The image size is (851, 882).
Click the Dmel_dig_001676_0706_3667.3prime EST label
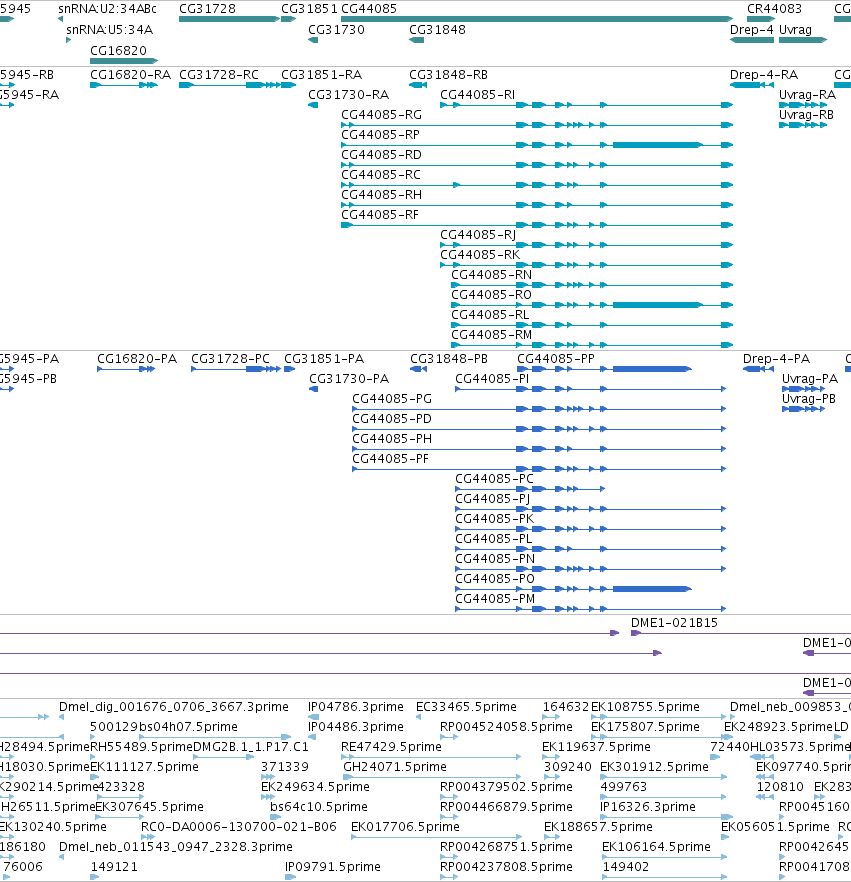pos(174,706)
